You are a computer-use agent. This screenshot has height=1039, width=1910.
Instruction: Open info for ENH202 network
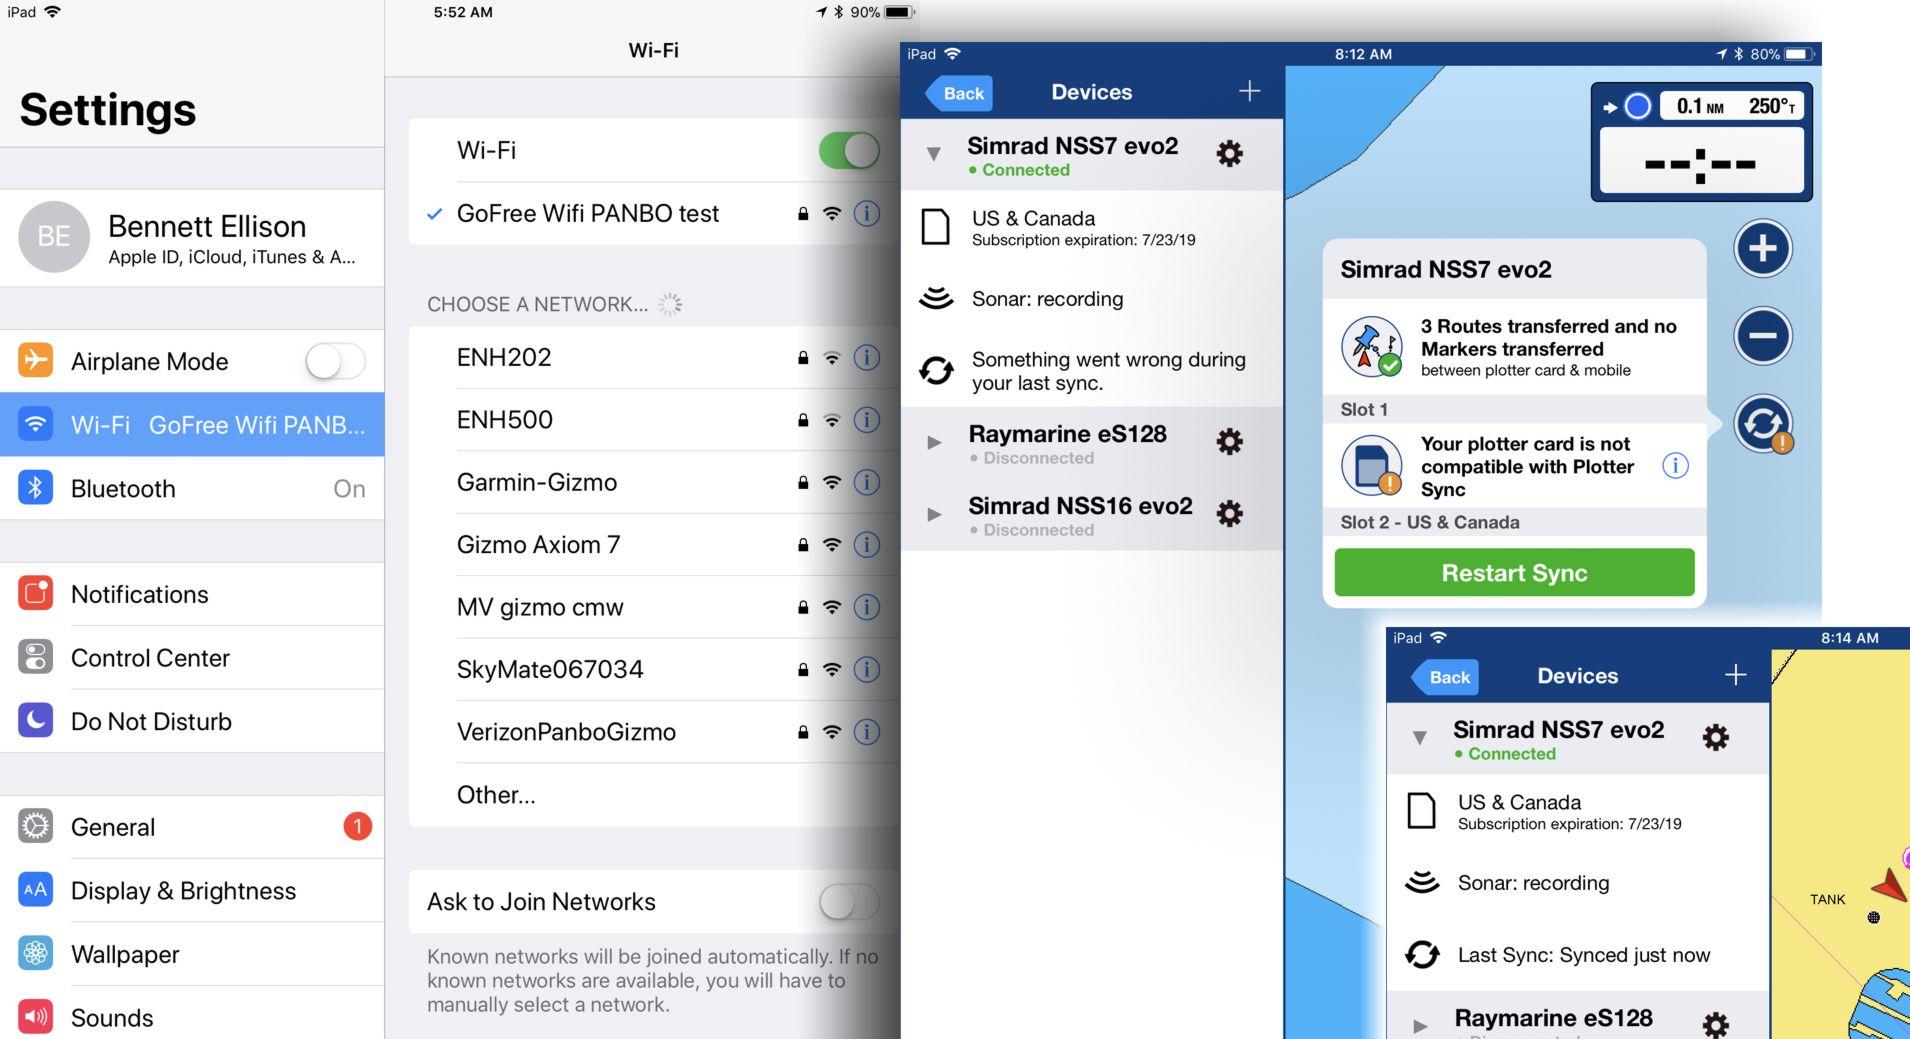pos(866,357)
